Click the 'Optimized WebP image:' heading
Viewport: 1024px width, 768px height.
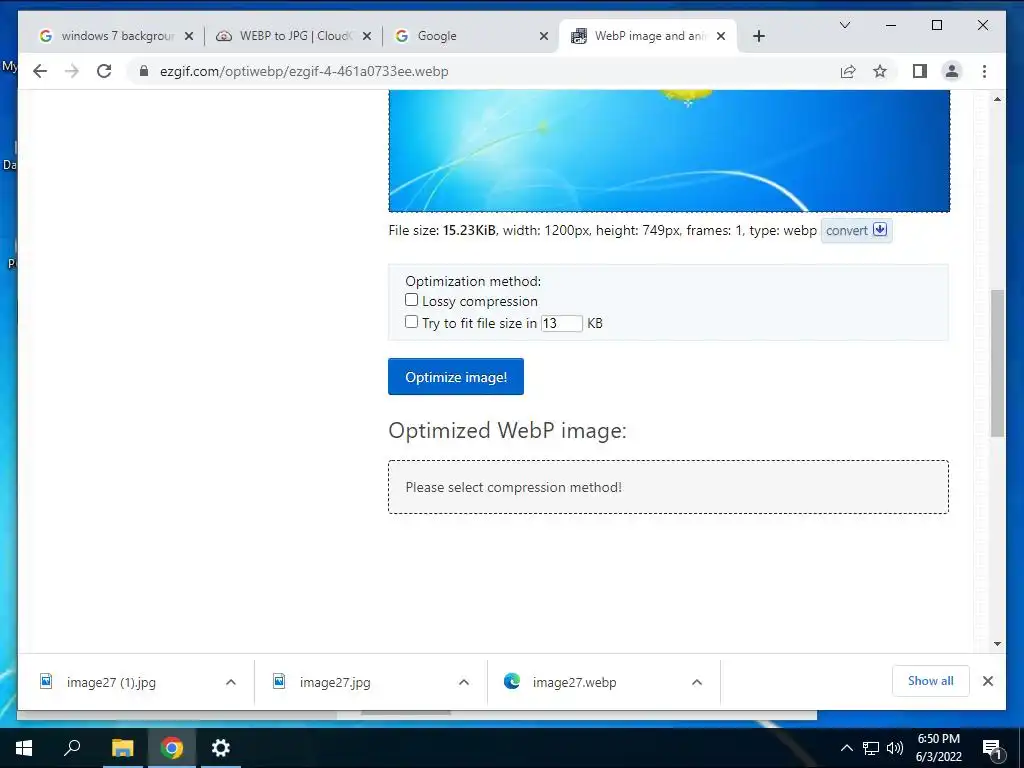click(507, 430)
